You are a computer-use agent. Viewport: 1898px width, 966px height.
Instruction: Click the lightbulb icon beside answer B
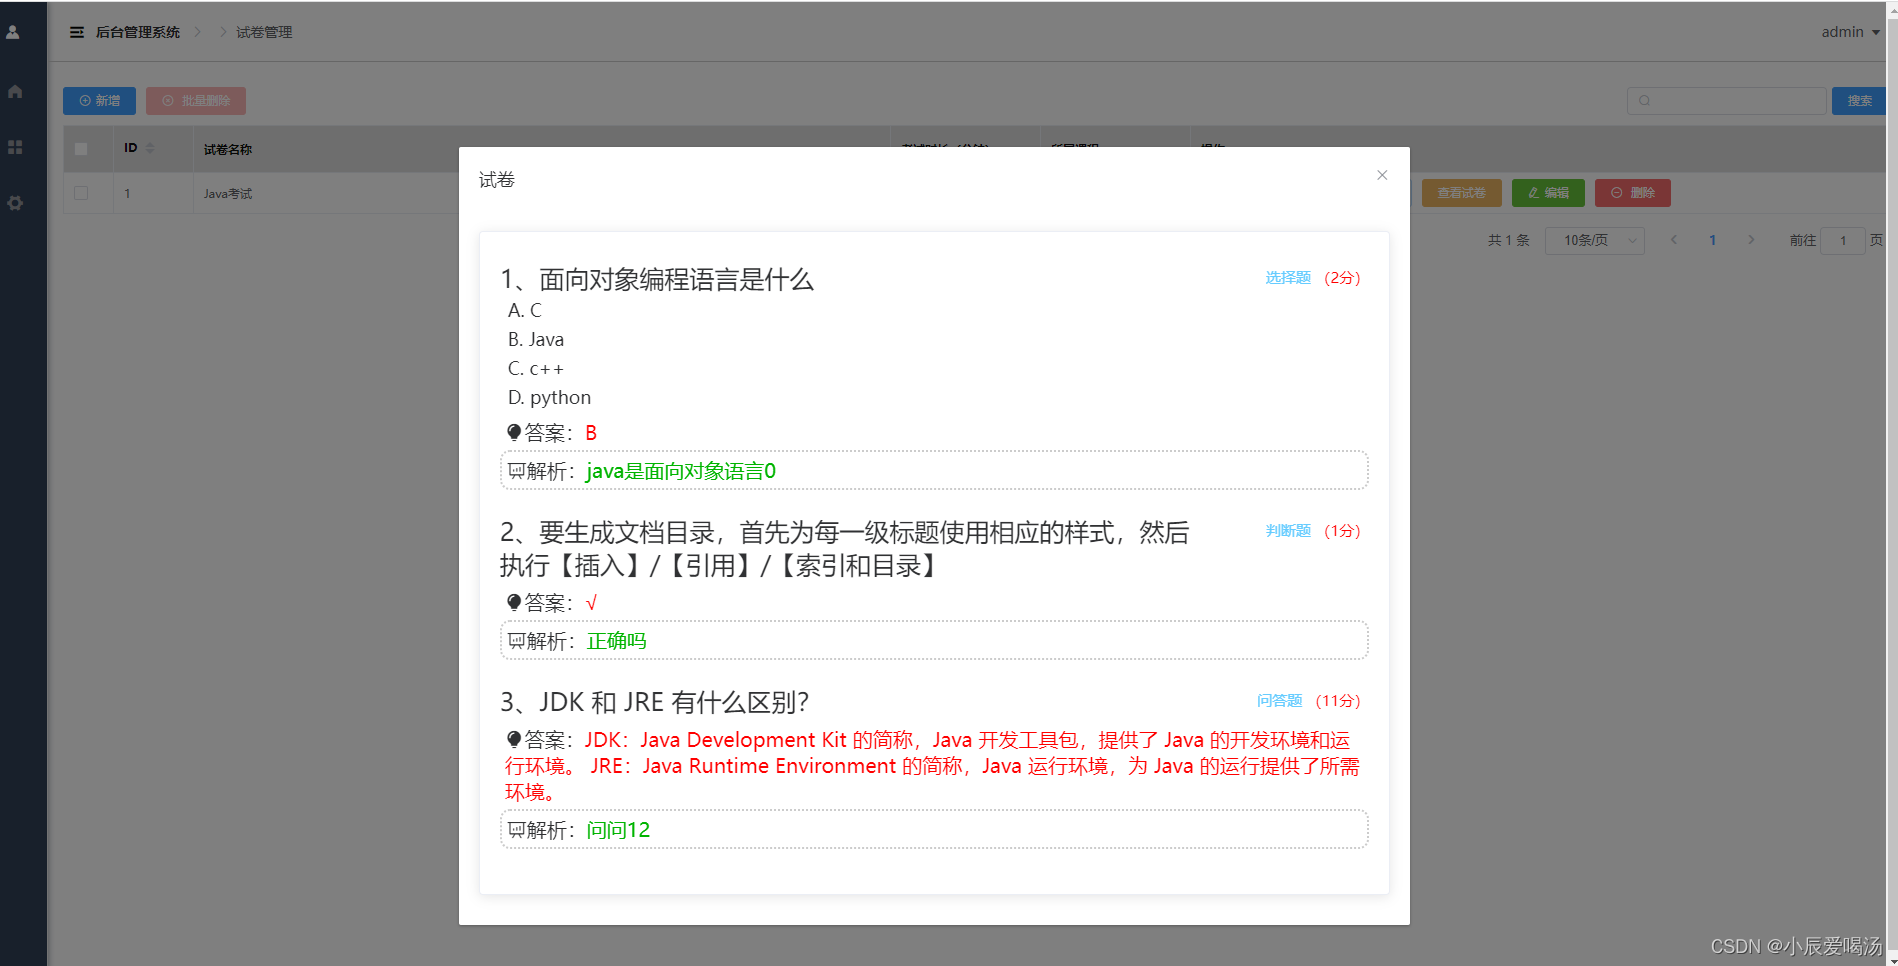[514, 432]
